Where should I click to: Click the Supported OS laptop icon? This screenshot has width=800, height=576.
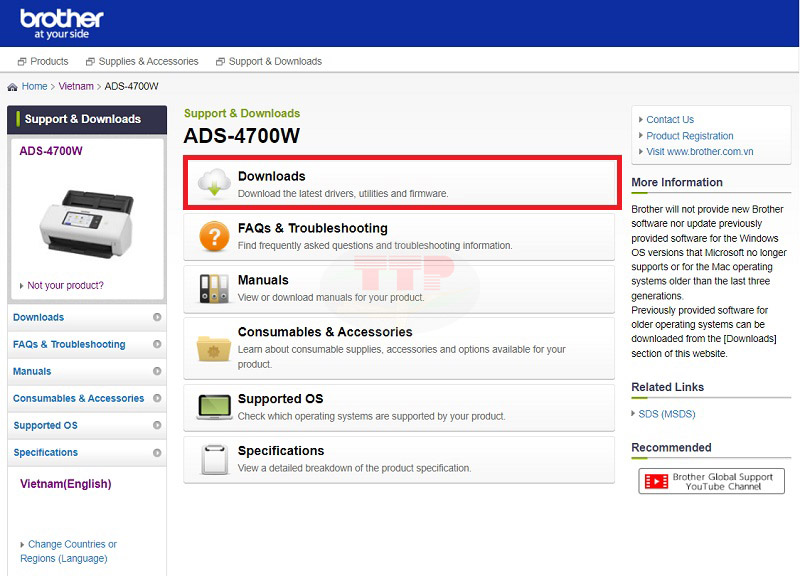coord(214,406)
